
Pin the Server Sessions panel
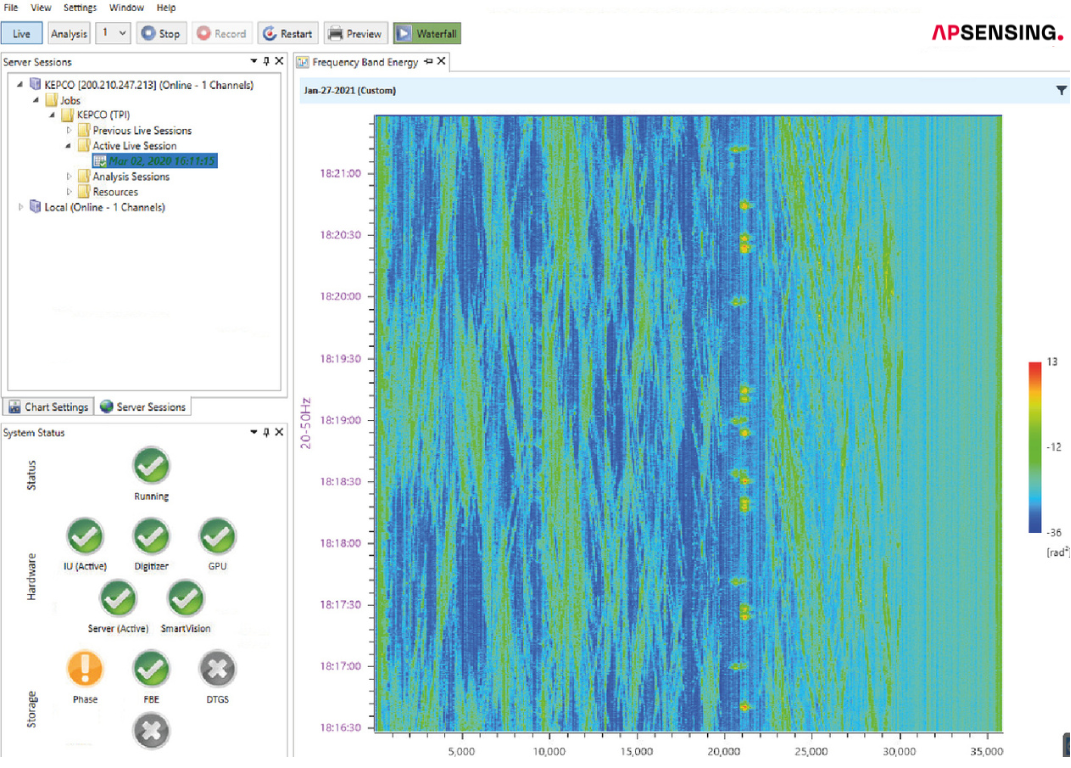click(x=266, y=61)
